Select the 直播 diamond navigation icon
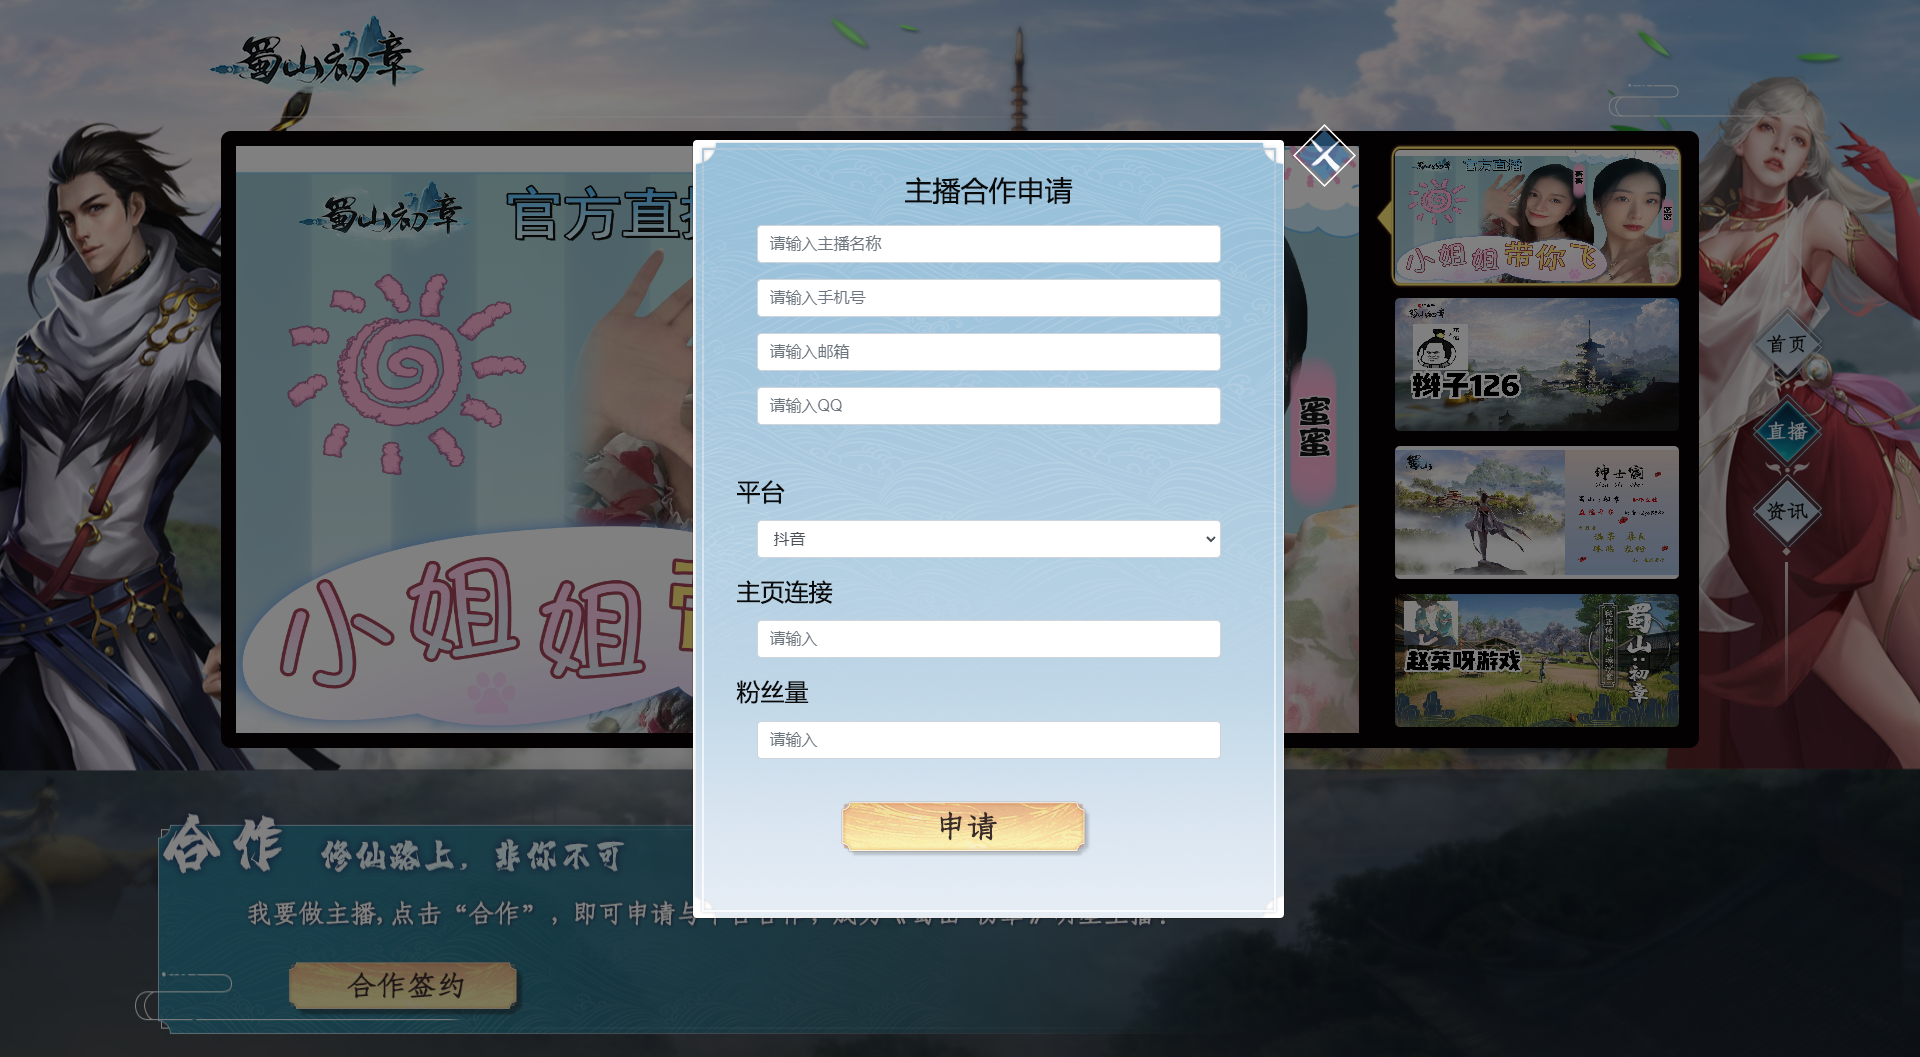1920x1057 pixels. [1787, 431]
